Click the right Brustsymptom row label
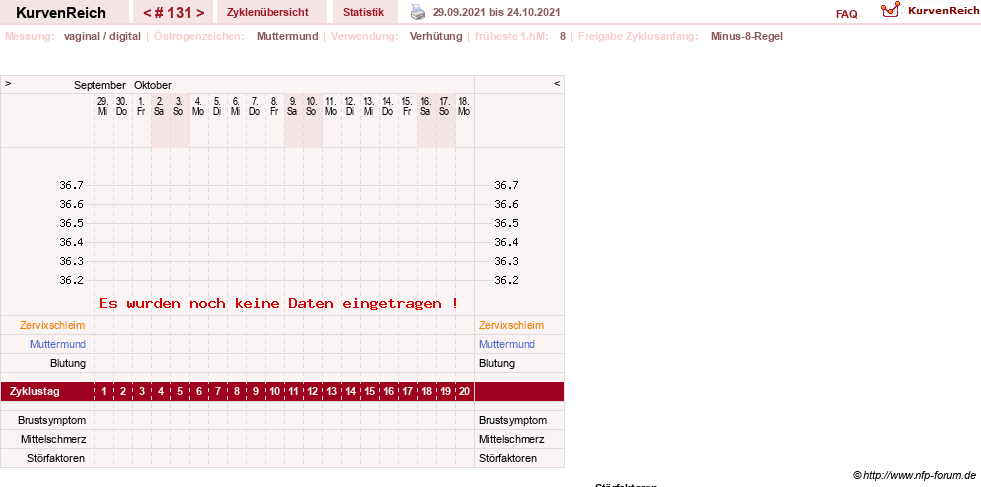 [x=513, y=420]
